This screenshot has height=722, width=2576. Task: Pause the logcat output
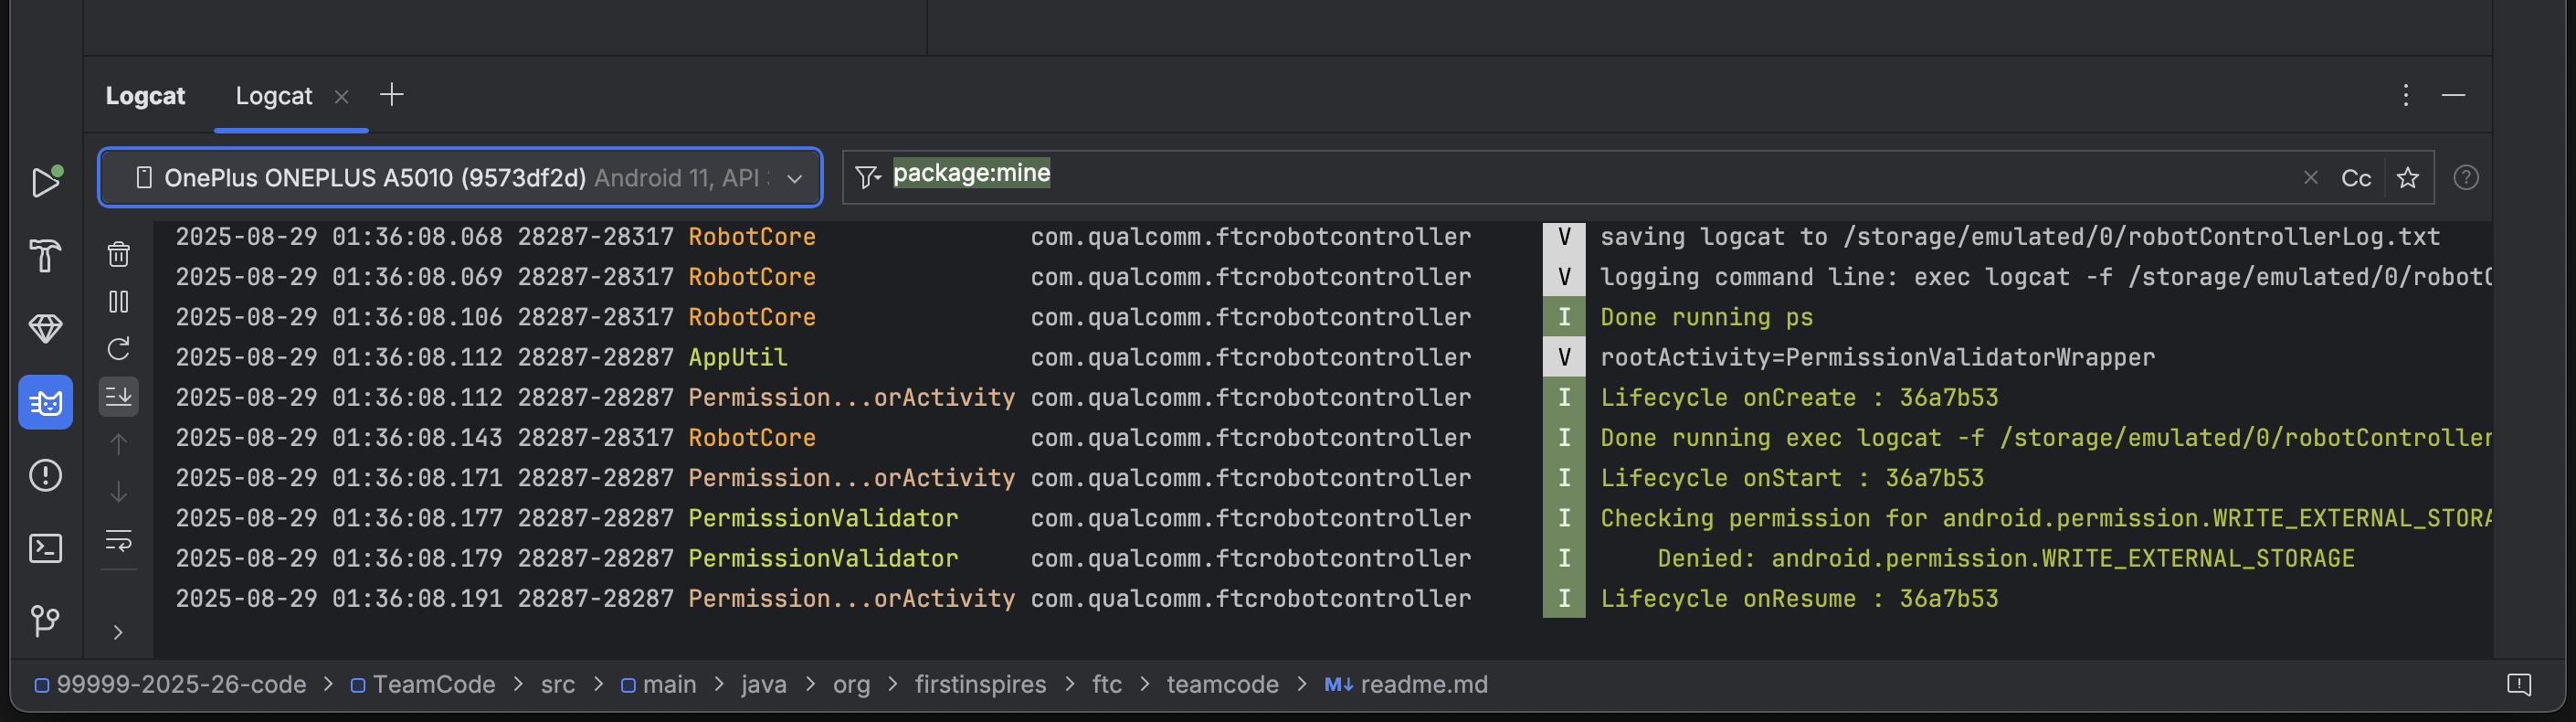pyautogui.click(x=118, y=302)
